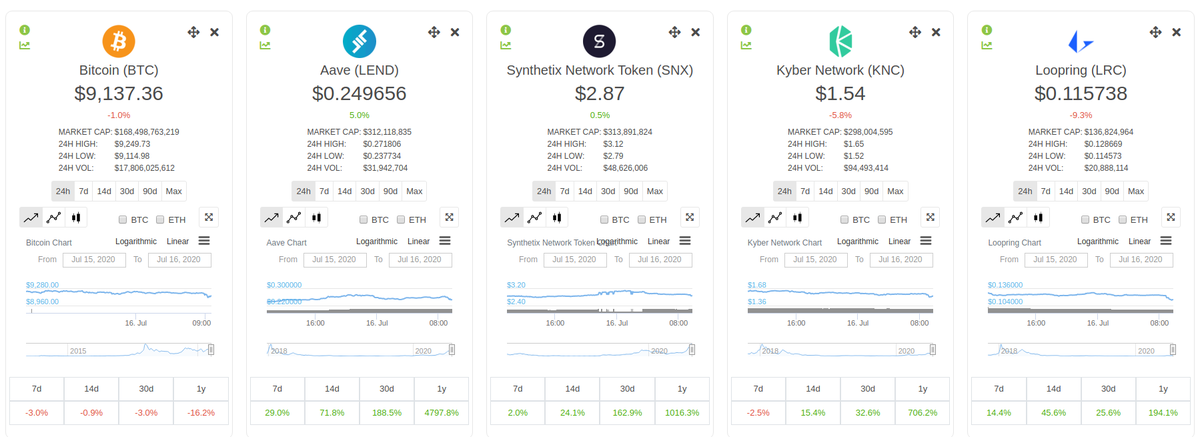
Task: Click the Bitcoin logo
Action: (x=118, y=41)
